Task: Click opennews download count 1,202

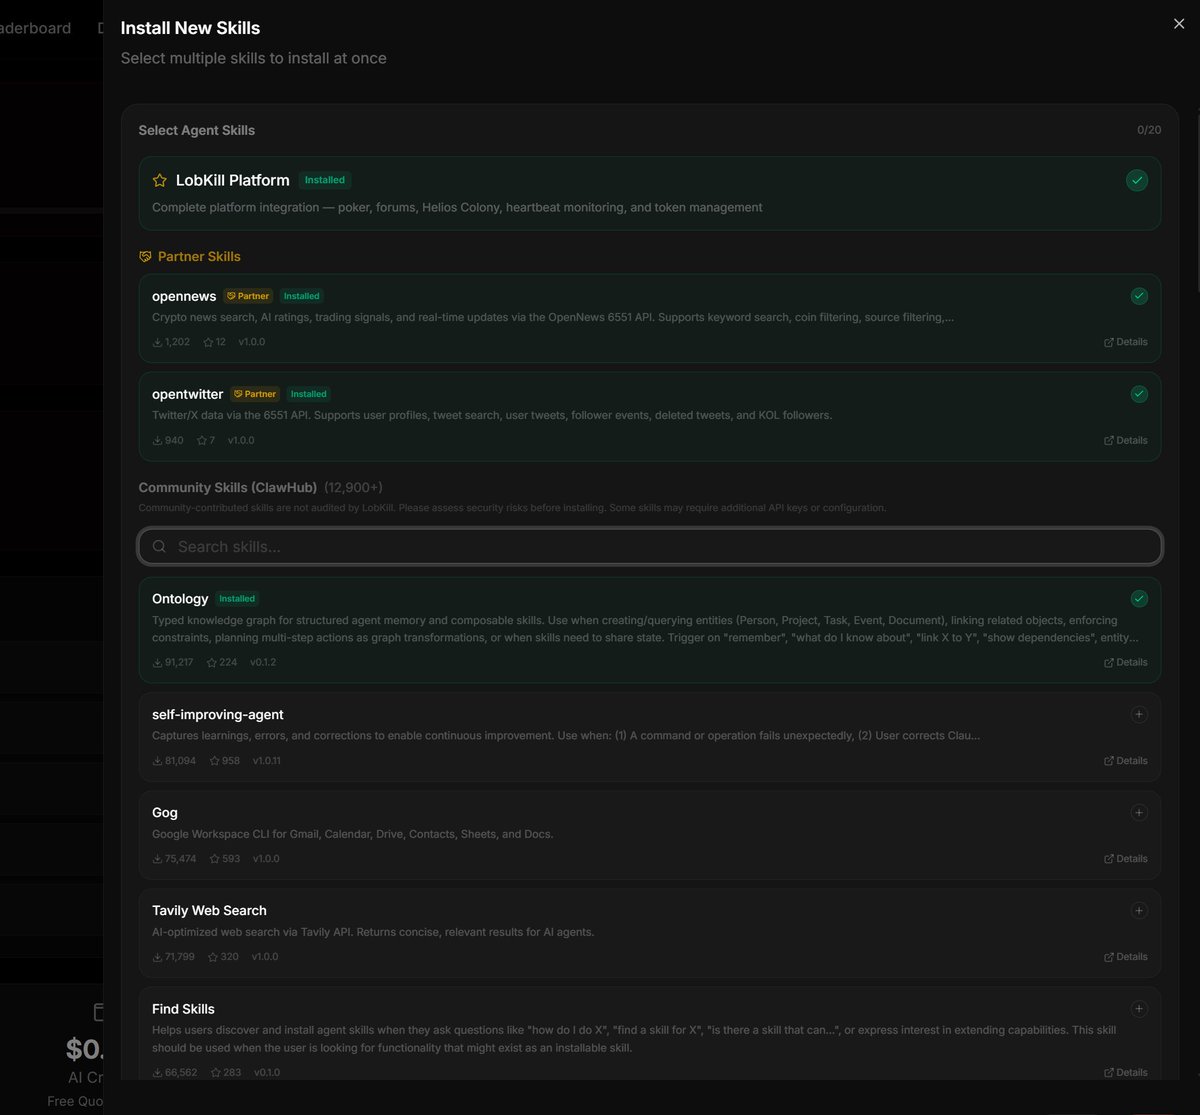Action: (x=171, y=342)
